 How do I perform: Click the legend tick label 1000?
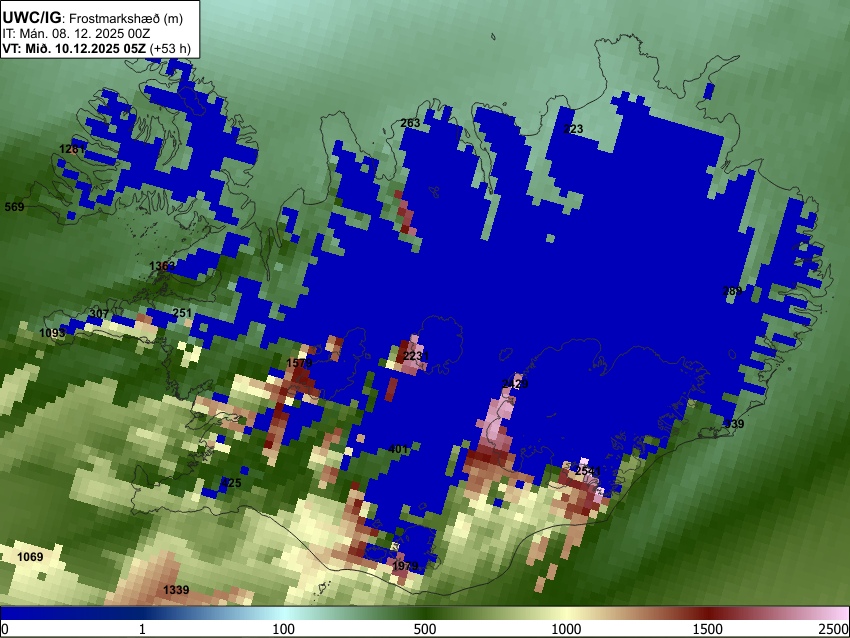pyautogui.click(x=566, y=629)
